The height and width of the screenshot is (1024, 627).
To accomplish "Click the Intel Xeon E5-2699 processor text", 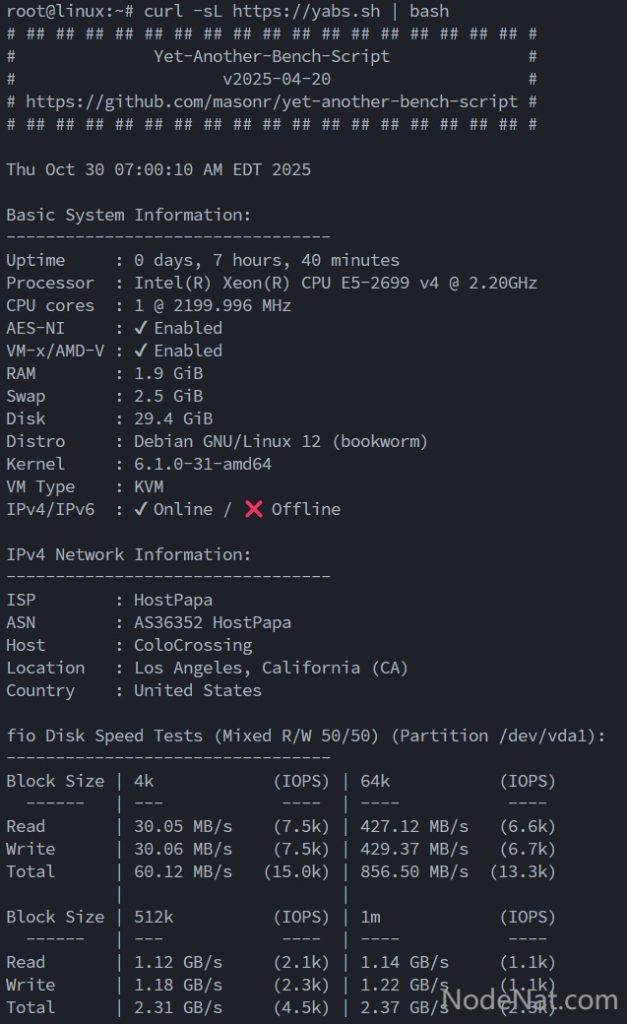I will point(336,283).
